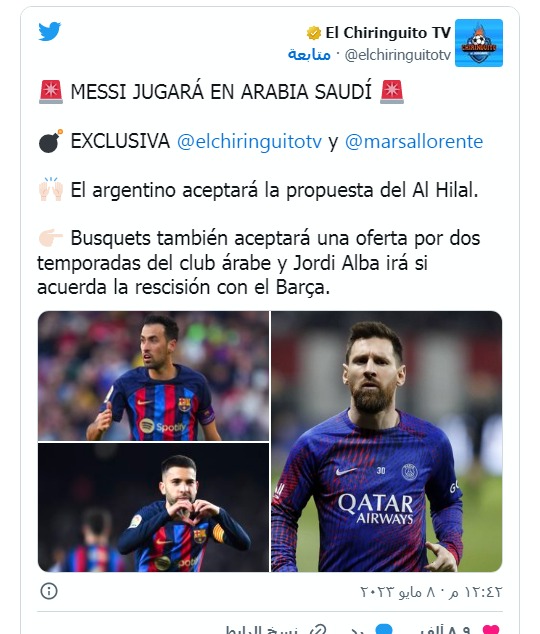540x634 pixels.
Task: Open the tweet info circle icon
Action: [x=49, y=591]
